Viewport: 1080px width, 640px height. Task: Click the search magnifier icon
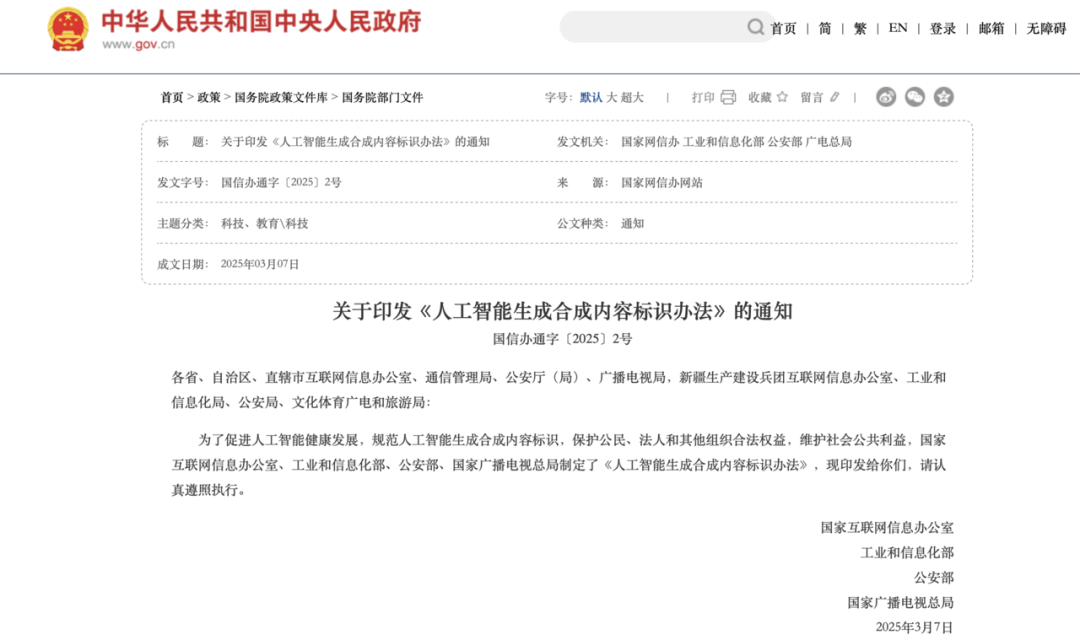(x=756, y=27)
